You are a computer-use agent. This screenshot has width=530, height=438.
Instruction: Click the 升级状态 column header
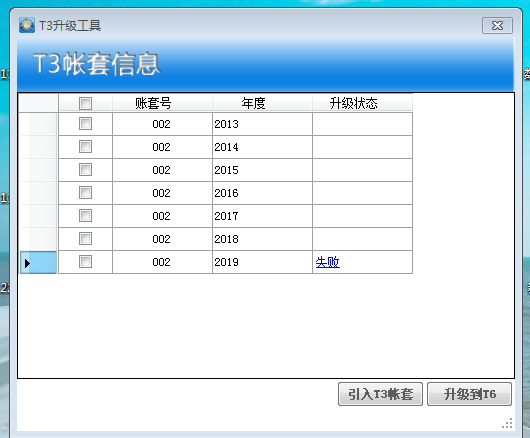tap(362, 103)
